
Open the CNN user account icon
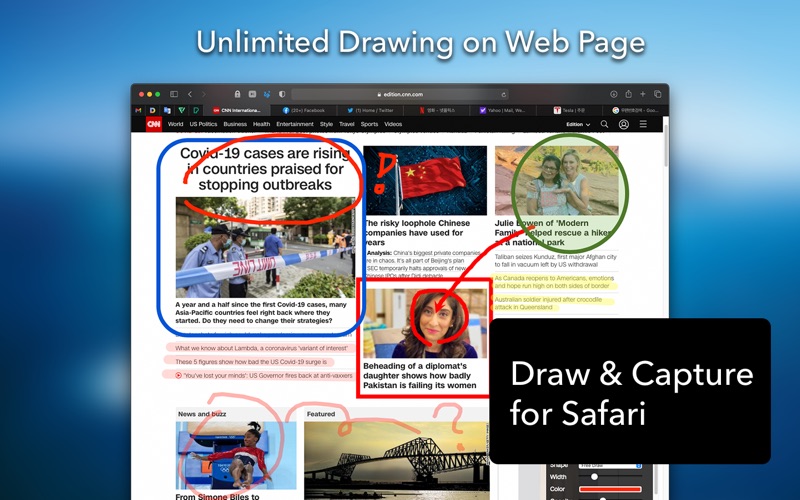point(623,124)
